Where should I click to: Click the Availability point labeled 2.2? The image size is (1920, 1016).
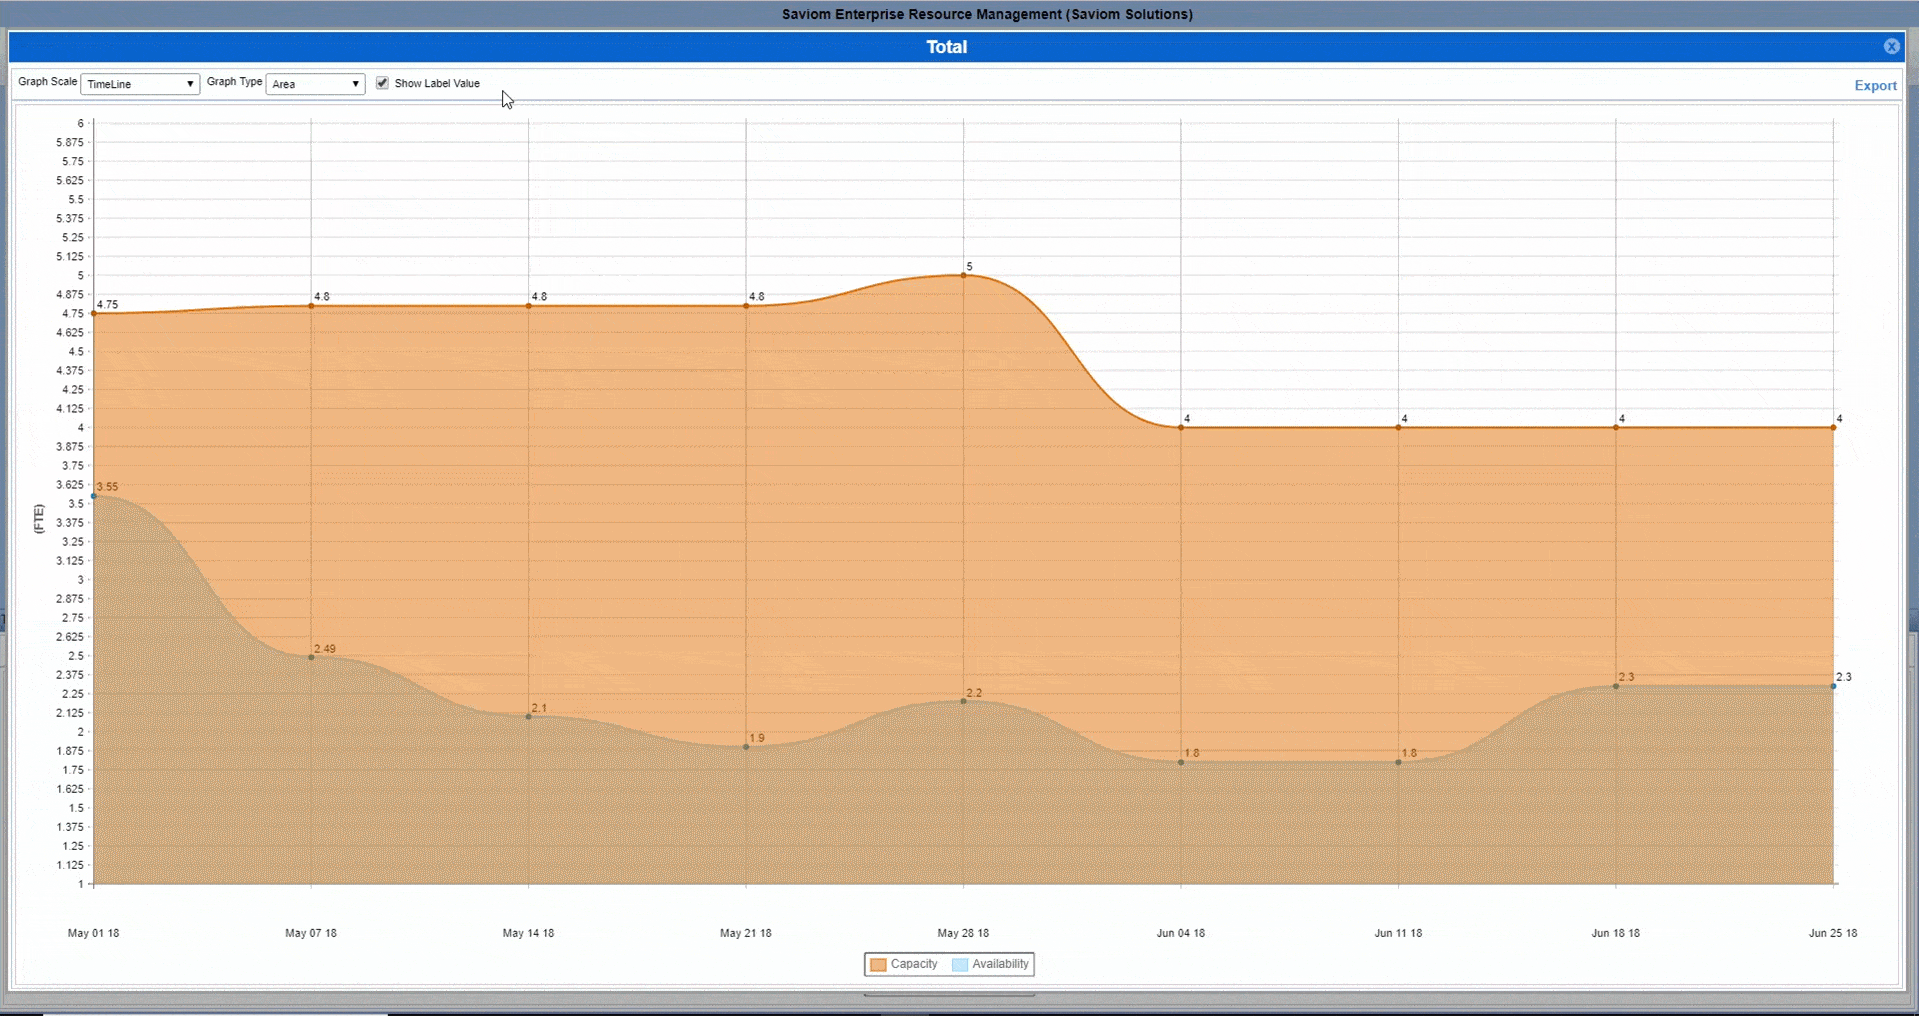tap(963, 701)
